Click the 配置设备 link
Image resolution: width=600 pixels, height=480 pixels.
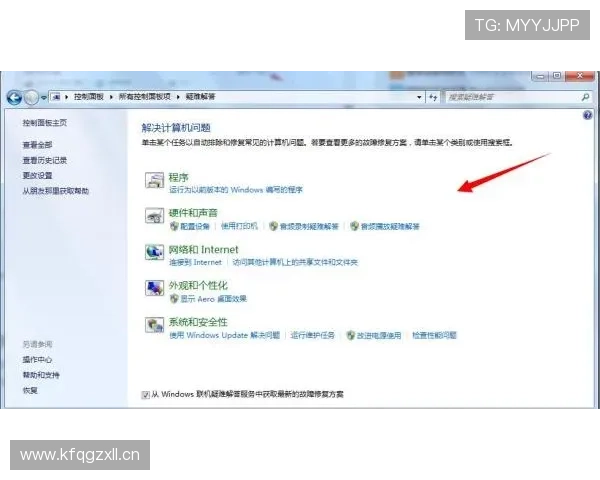pyautogui.click(x=195, y=226)
